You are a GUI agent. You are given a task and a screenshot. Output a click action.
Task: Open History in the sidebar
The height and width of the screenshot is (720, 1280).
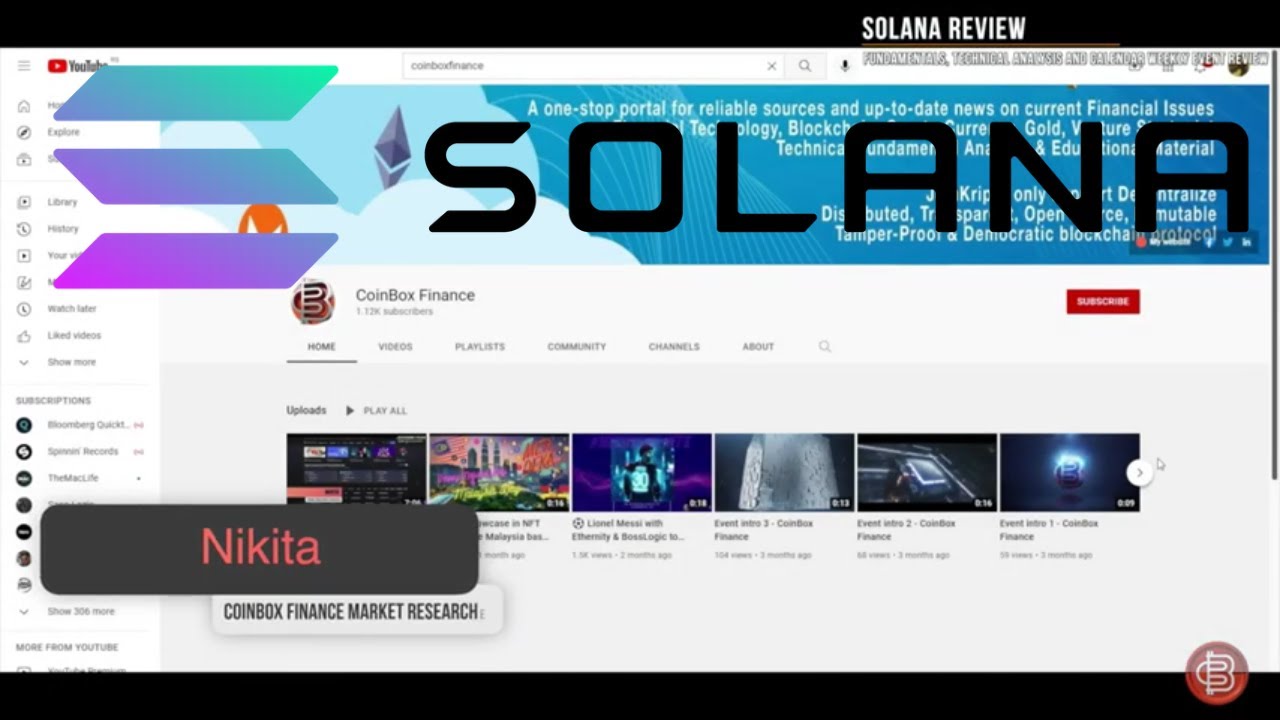click(x=62, y=229)
